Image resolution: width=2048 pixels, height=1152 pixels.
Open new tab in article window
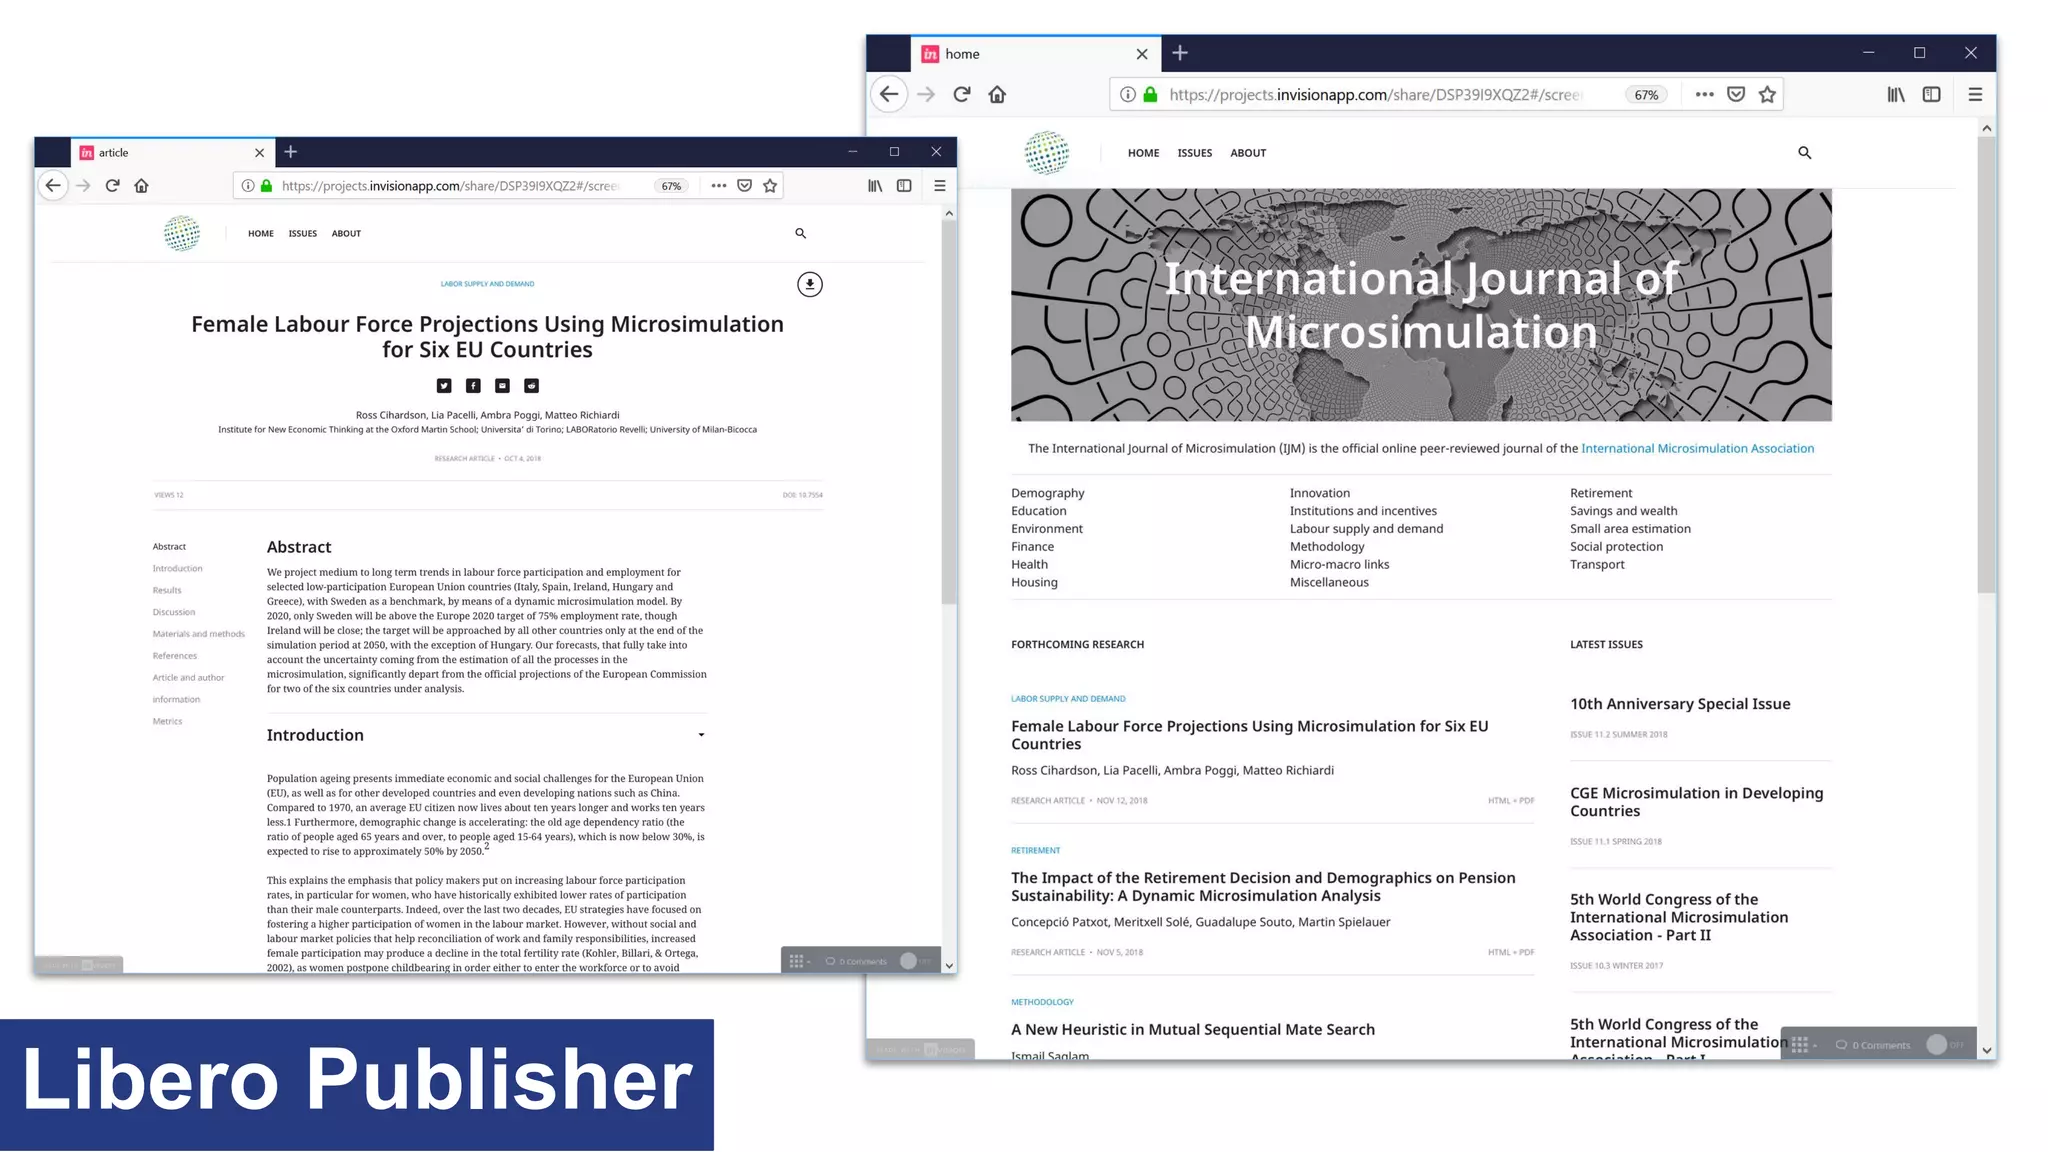290,152
